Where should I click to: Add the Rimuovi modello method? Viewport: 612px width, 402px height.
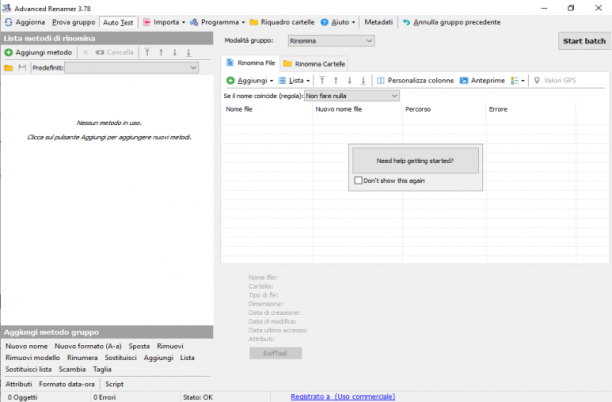click(x=33, y=358)
